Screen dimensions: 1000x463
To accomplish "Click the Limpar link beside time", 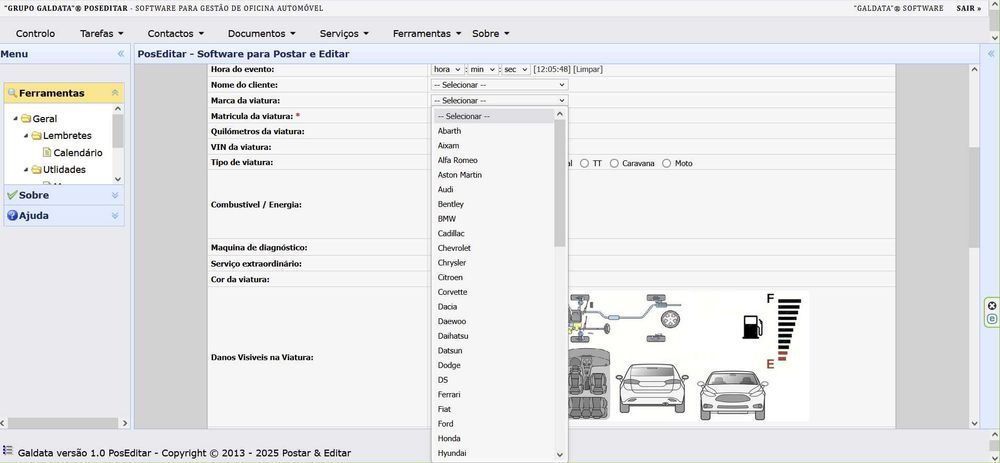I will 587,69.
